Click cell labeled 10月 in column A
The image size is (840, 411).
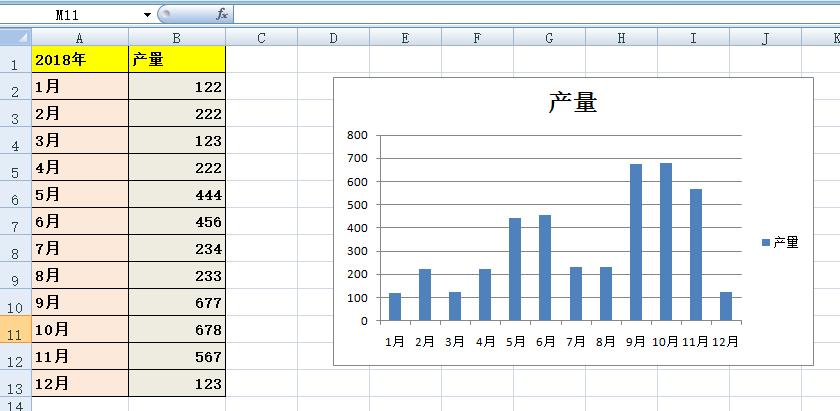[80, 329]
